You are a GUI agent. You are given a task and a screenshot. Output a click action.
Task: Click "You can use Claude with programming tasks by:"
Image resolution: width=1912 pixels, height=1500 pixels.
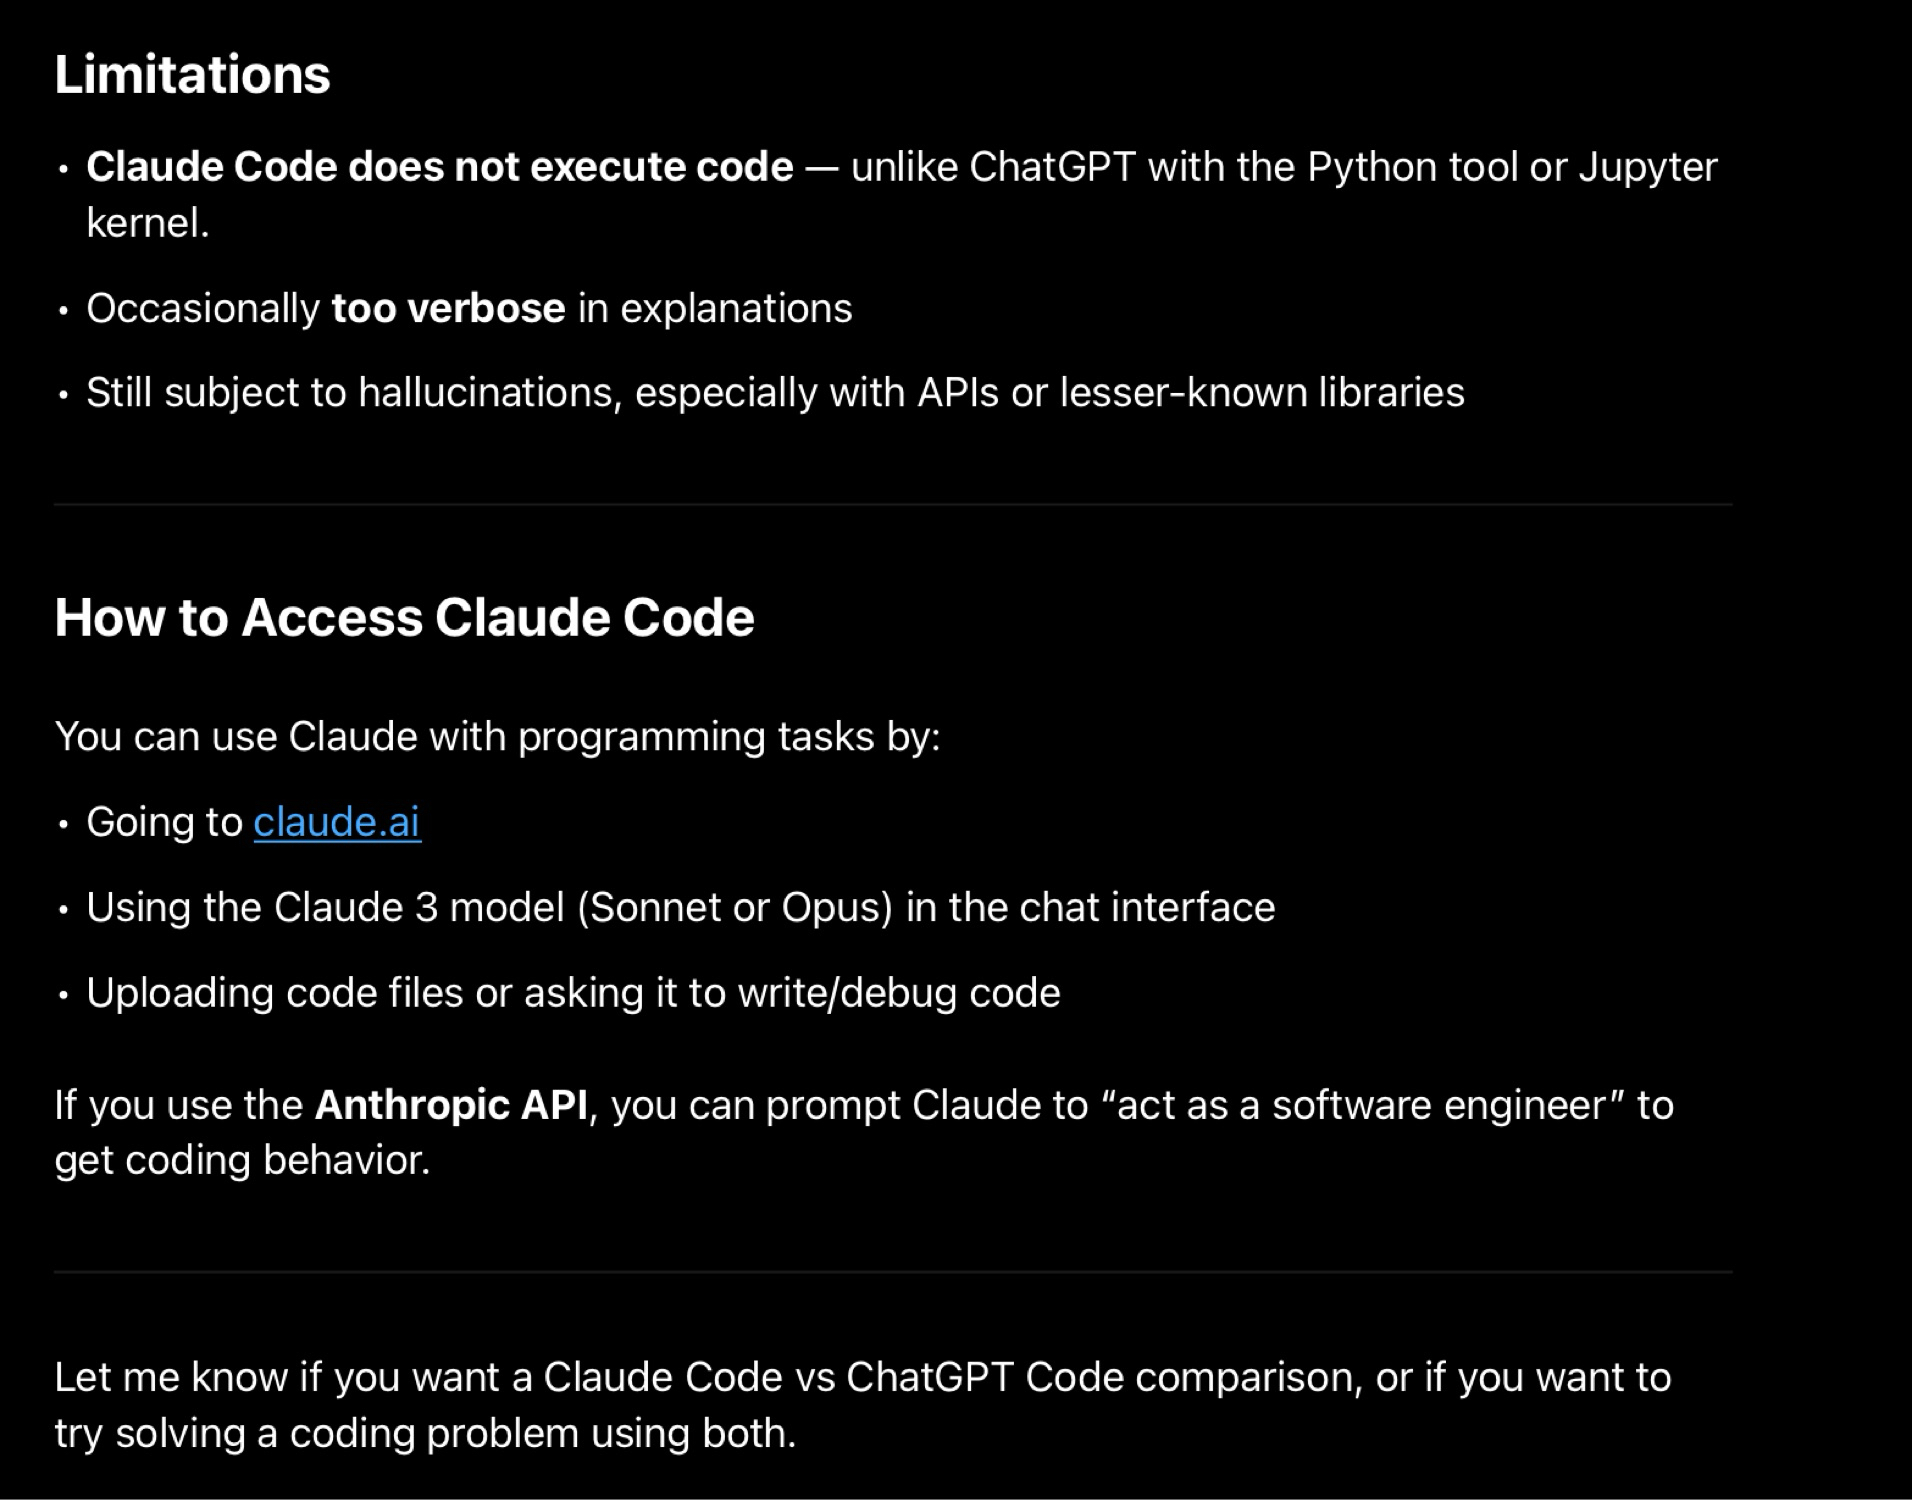497,736
